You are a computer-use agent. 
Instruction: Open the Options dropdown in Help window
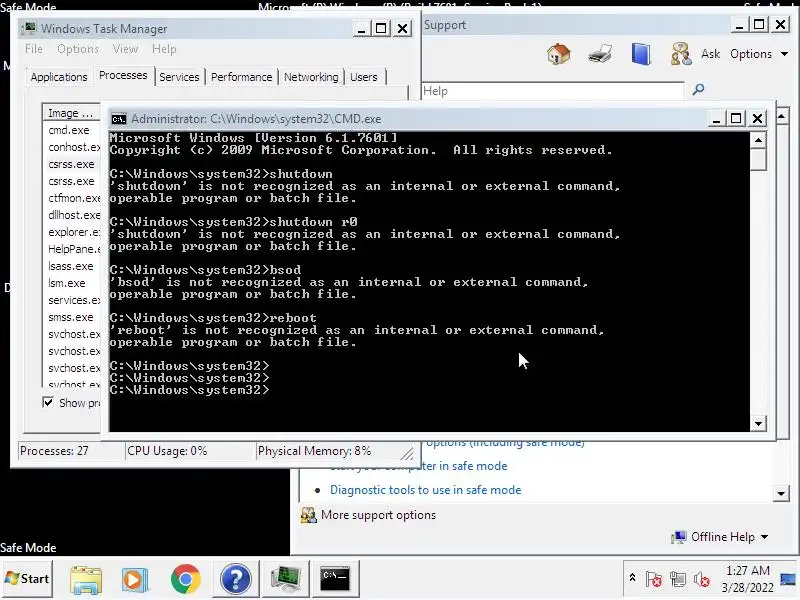point(759,54)
